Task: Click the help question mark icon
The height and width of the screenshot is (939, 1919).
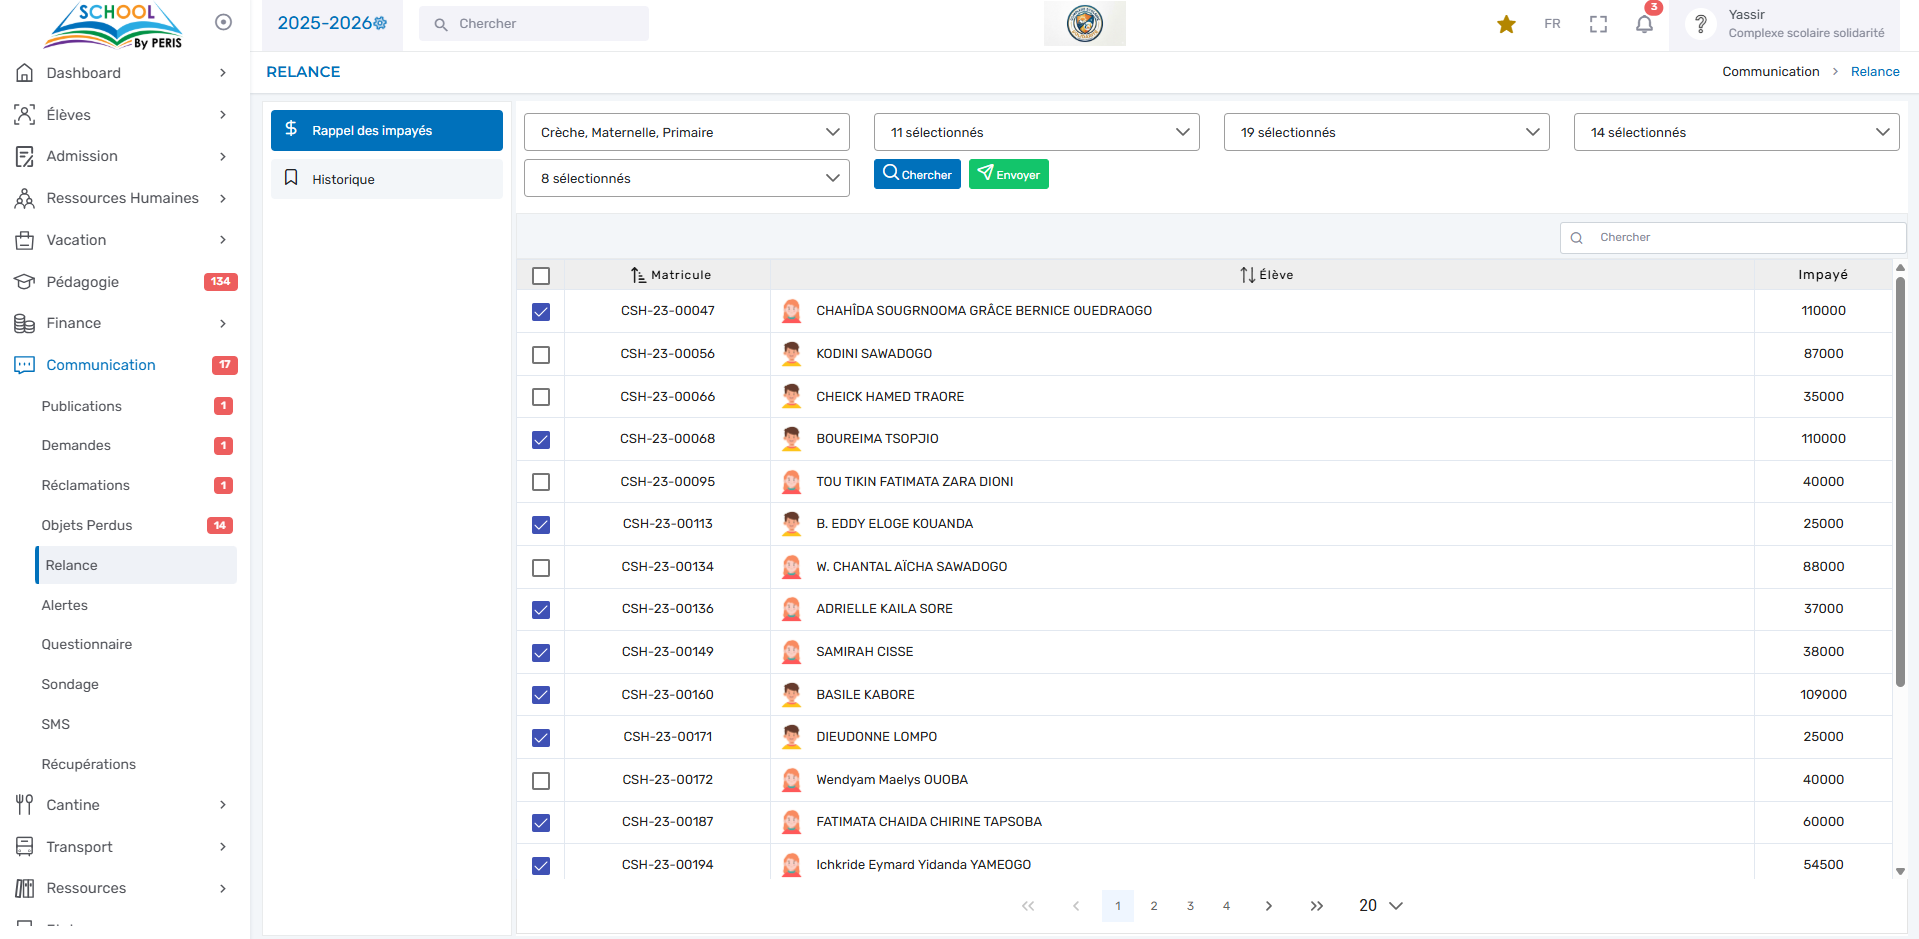Action: (x=1700, y=24)
